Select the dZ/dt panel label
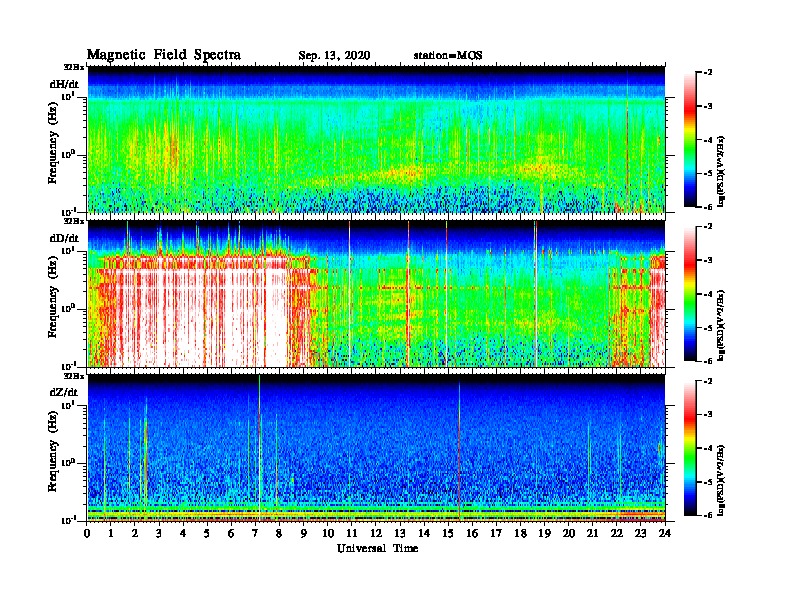Image resolution: width=792 pixels, height=612 pixels. click(64, 392)
